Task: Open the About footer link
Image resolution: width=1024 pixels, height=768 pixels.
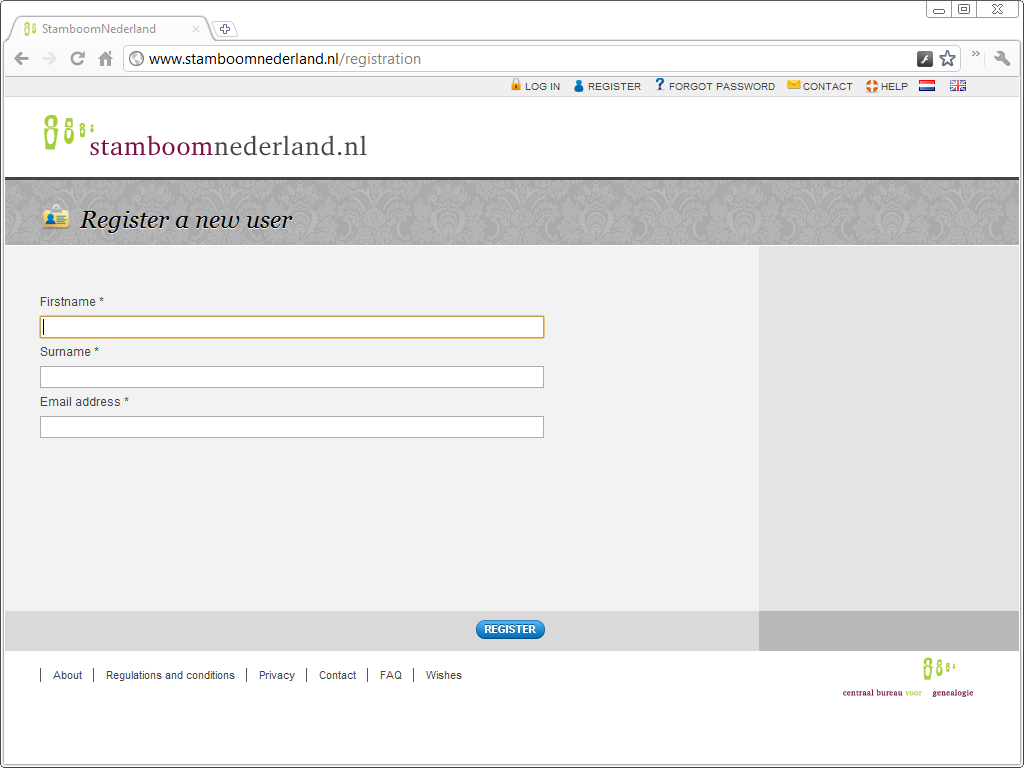Action: click(x=67, y=675)
